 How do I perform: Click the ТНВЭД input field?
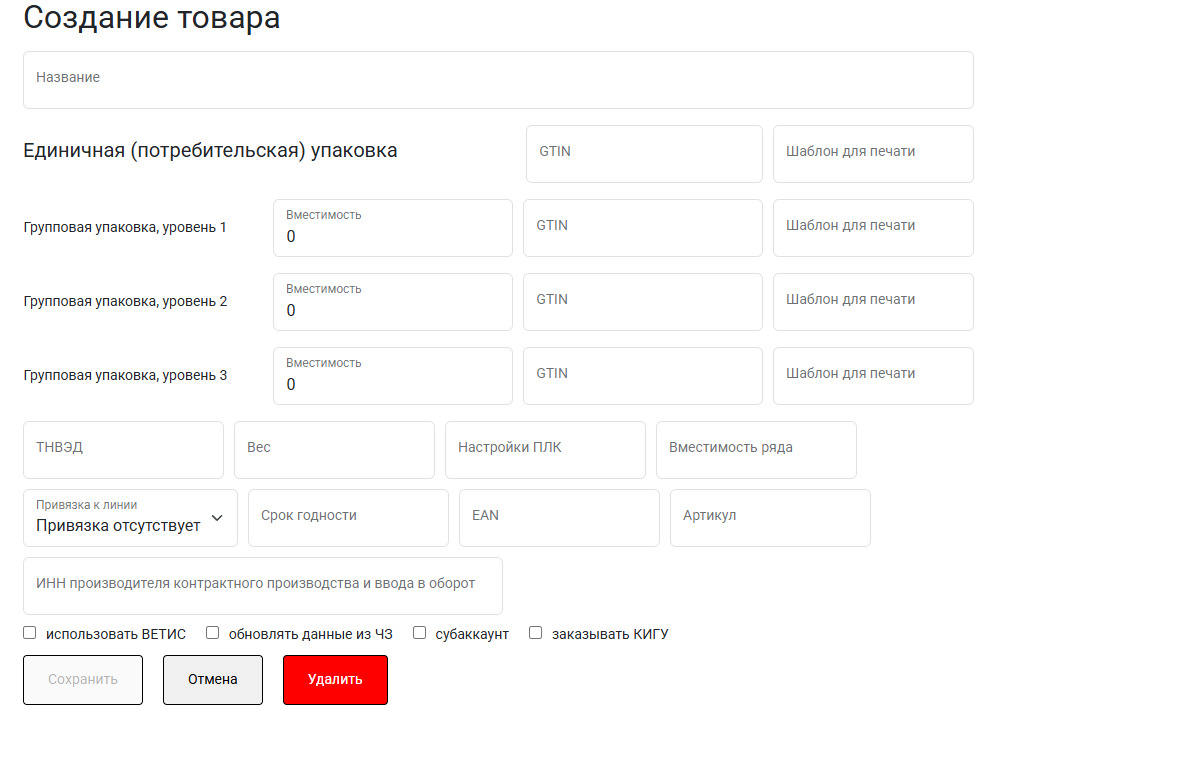[x=123, y=450]
